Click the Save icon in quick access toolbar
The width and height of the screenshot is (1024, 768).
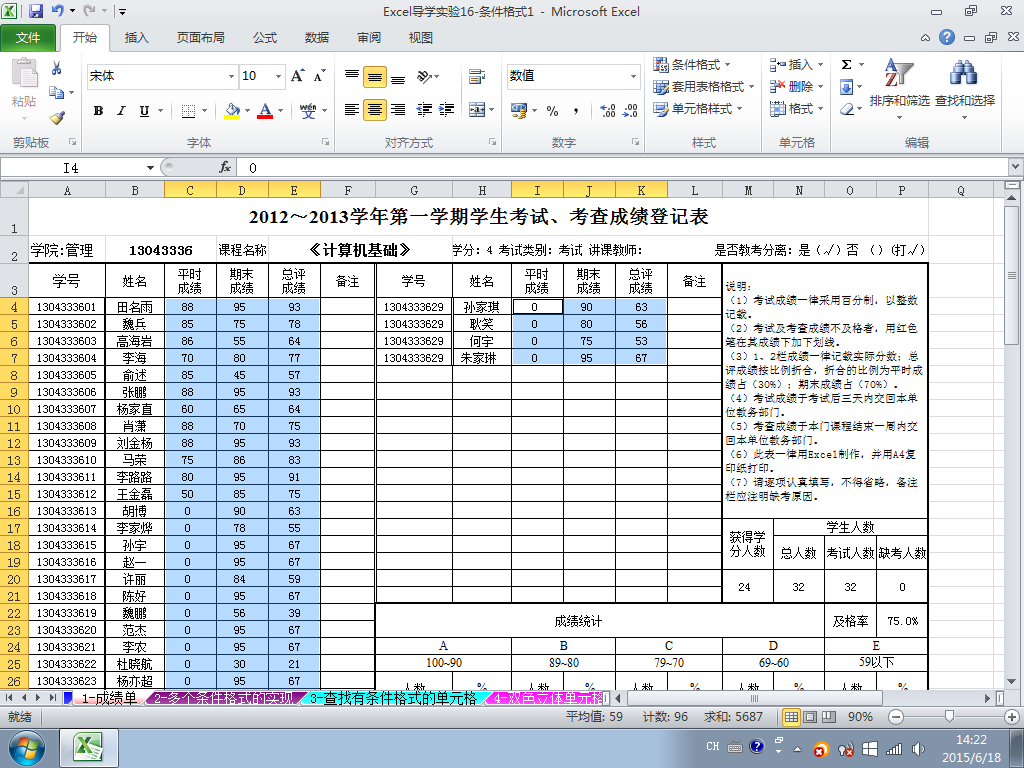pos(36,10)
